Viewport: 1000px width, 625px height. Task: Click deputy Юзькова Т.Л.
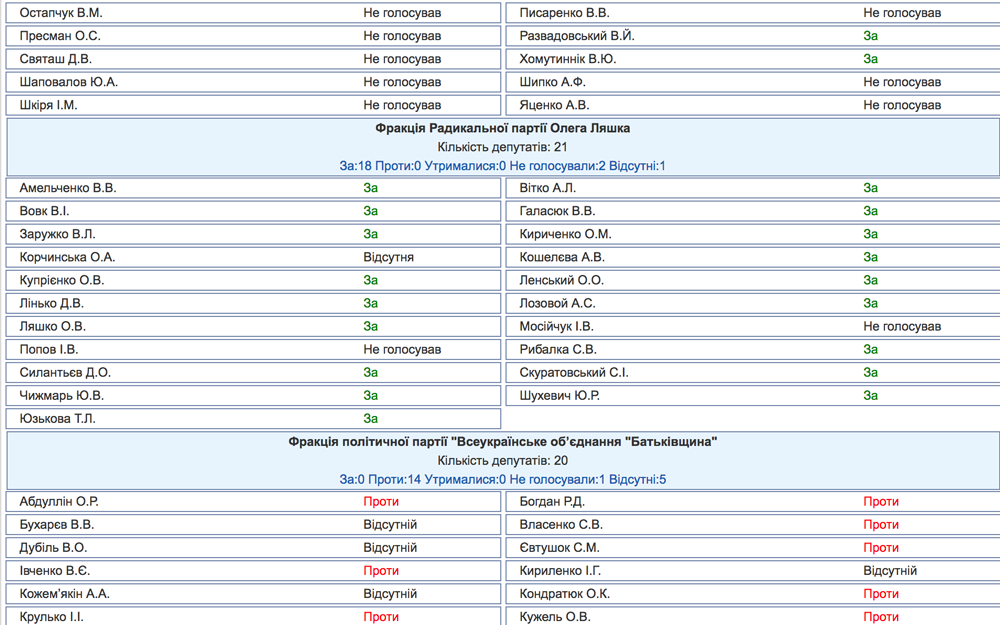pyautogui.click(x=57, y=419)
